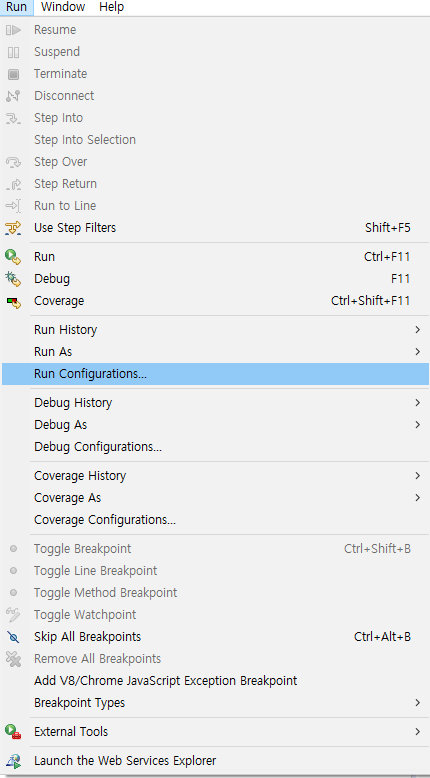The height and width of the screenshot is (778, 430).
Task: Expand the Debug History submenu arrow
Action: pos(418,403)
